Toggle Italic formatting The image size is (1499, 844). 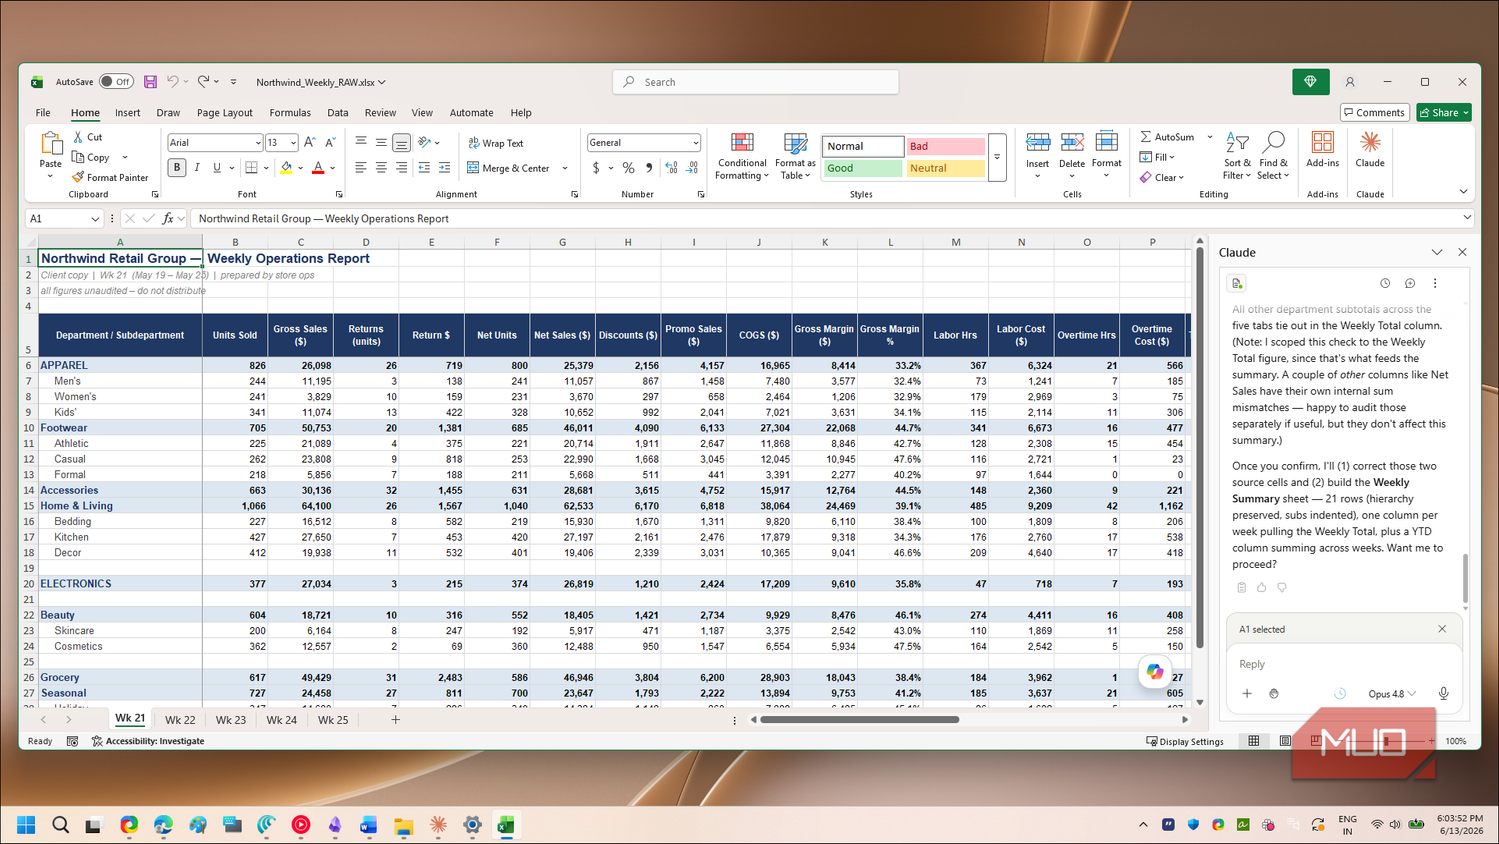click(x=197, y=168)
